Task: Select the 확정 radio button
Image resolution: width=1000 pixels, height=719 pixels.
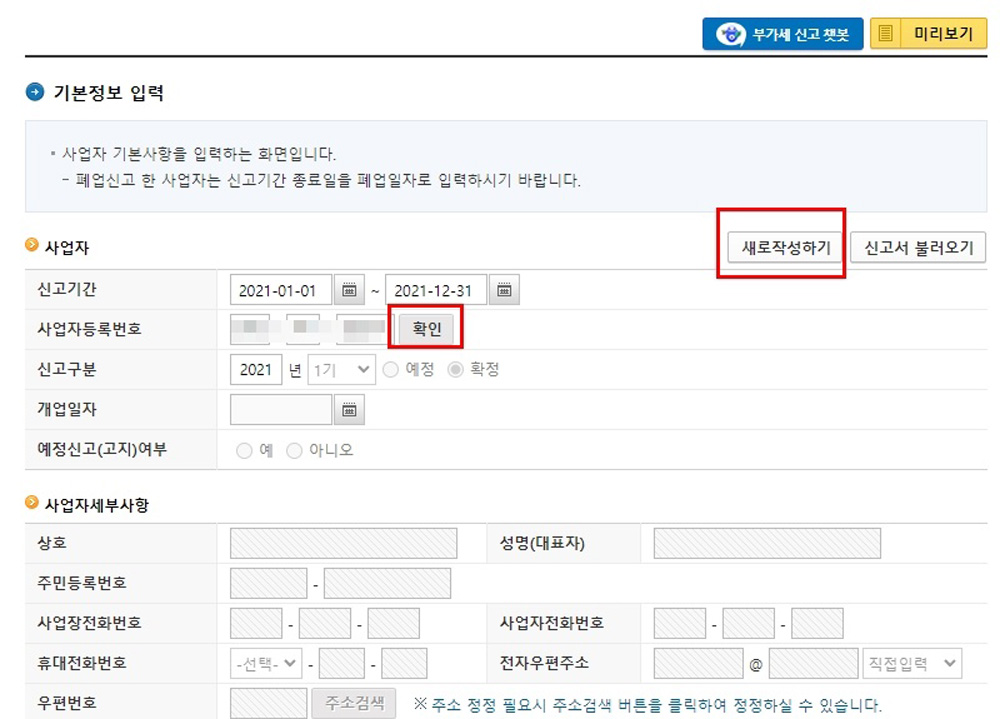Action: [455, 369]
